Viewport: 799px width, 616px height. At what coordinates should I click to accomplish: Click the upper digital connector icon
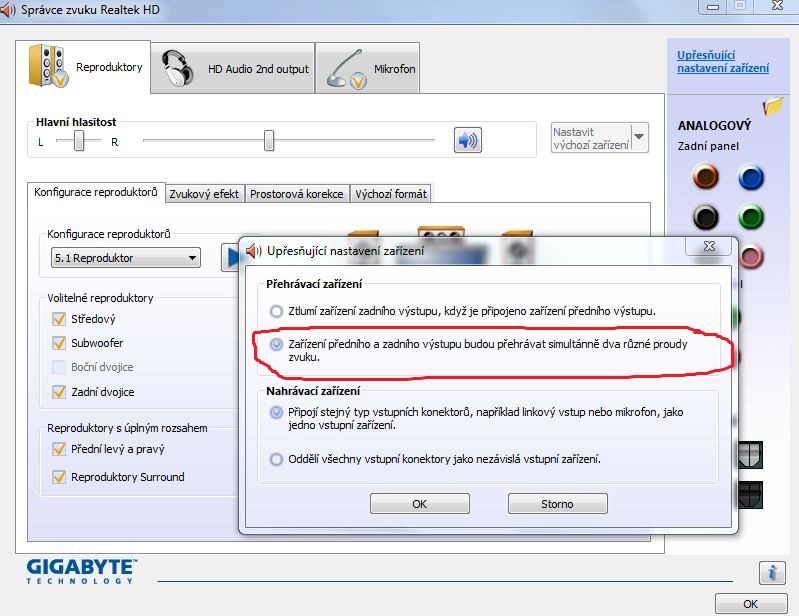click(x=750, y=454)
